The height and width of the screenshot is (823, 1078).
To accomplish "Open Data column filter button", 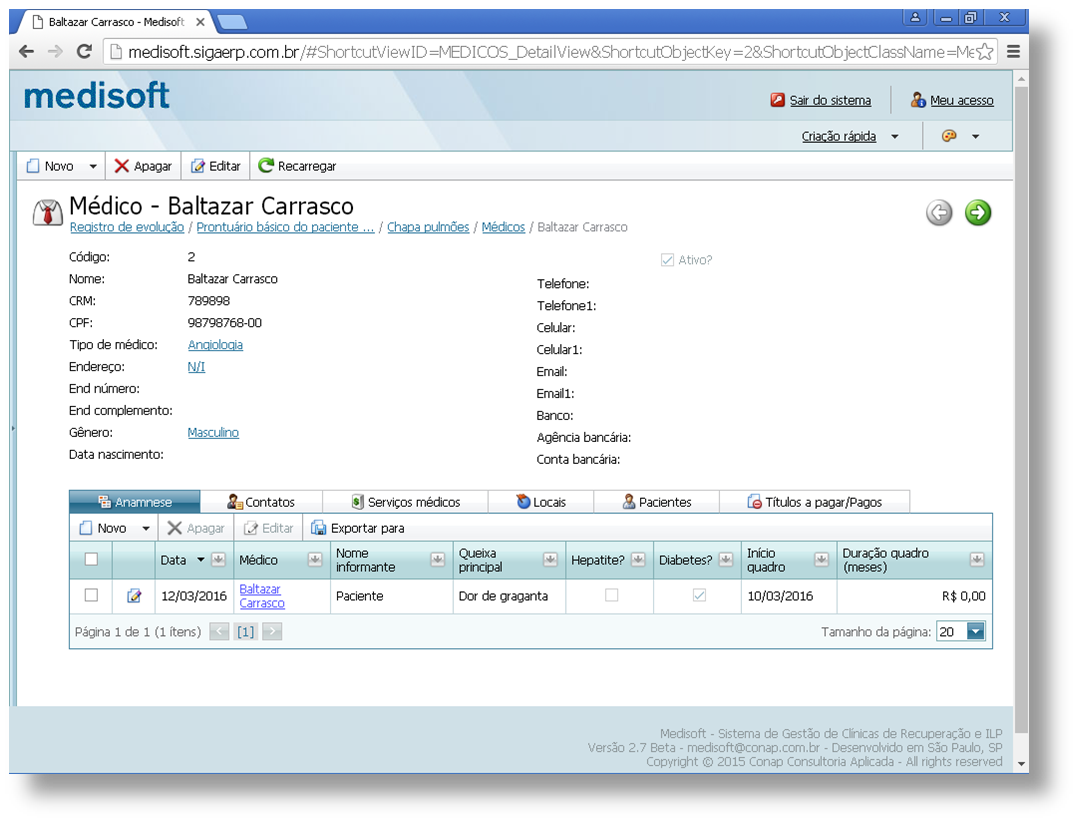I will point(218,560).
